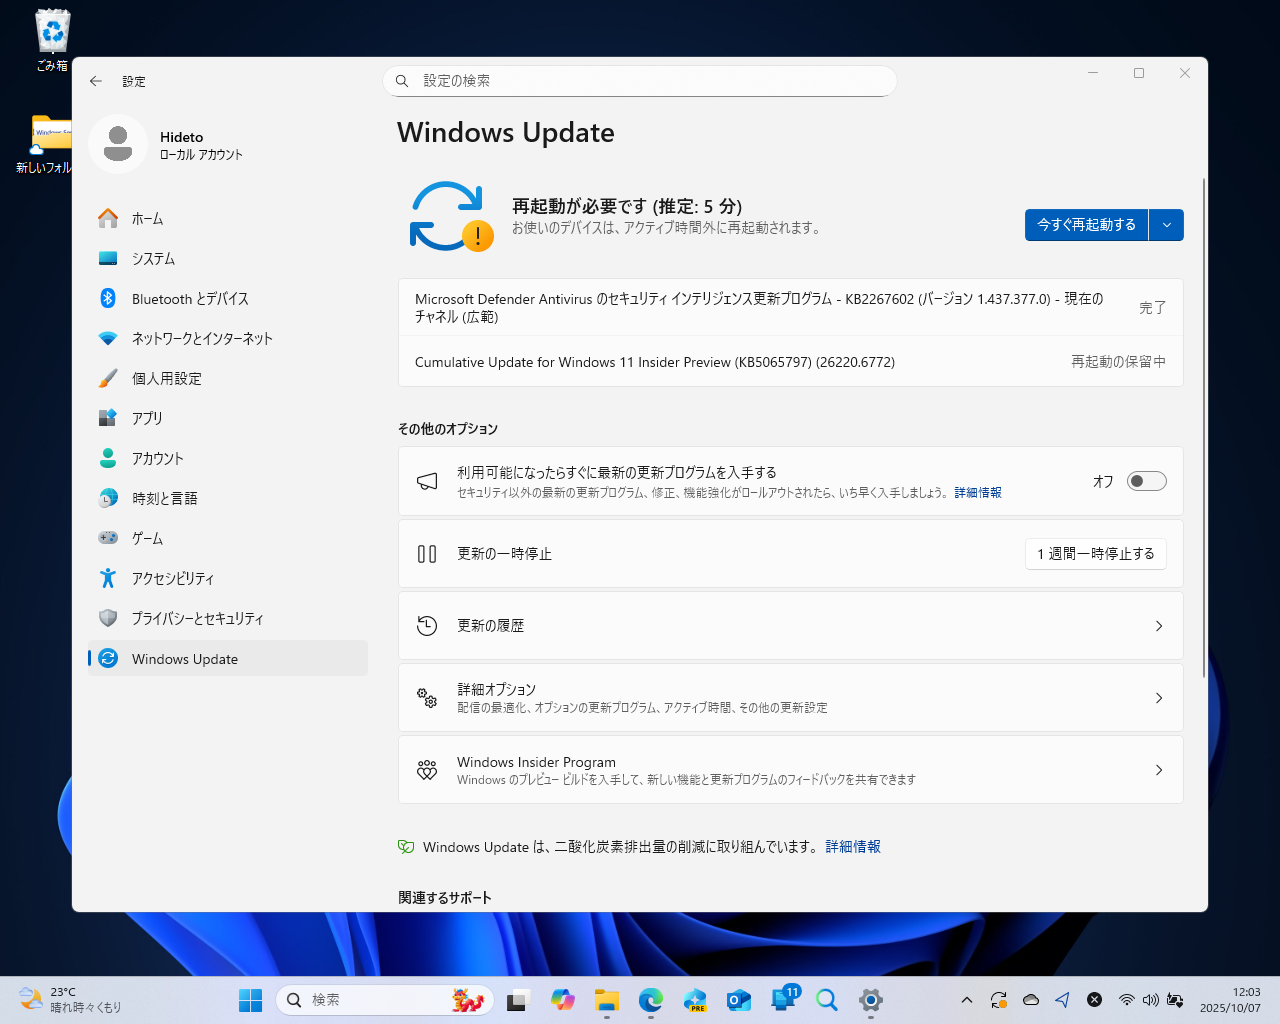
Task: Open Copilot from the taskbar
Action: pos(563,999)
